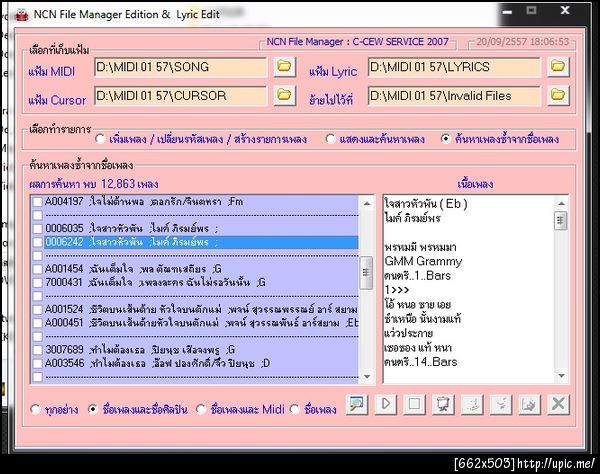Click the song list scrollbar thumb
The height and width of the screenshot is (474, 600).
(x=367, y=273)
